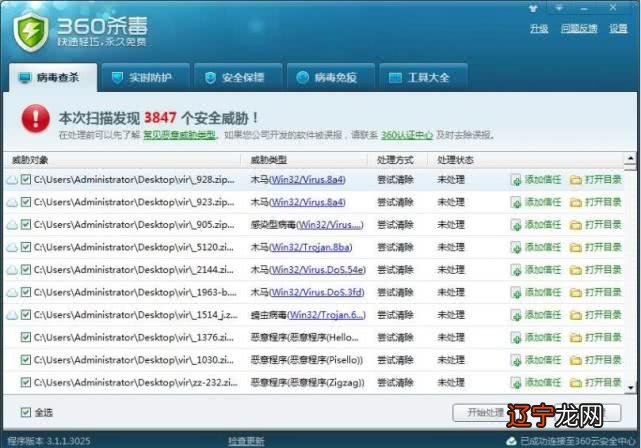Open the 病毒查杀 tab
The width and height of the screenshot is (641, 448).
[x=53, y=77]
